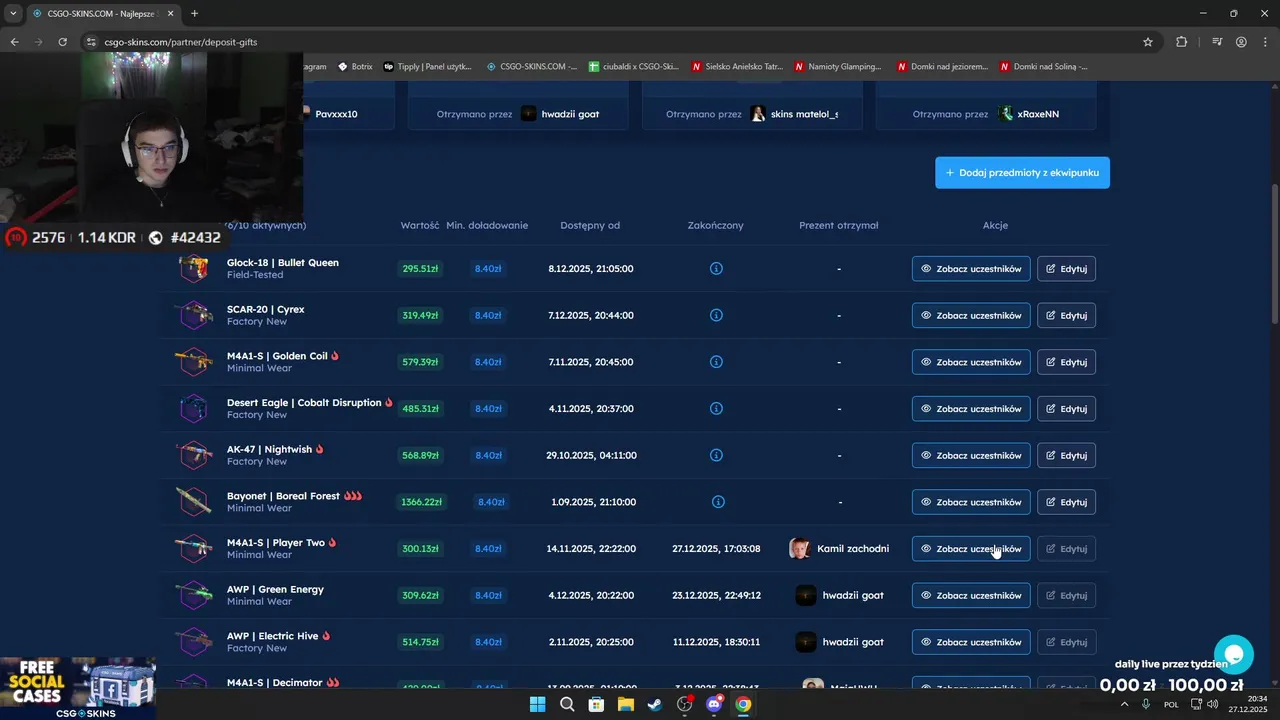The height and width of the screenshot is (720, 1280).
Task: Click the 1366.22zł value cell
Action: click(421, 502)
